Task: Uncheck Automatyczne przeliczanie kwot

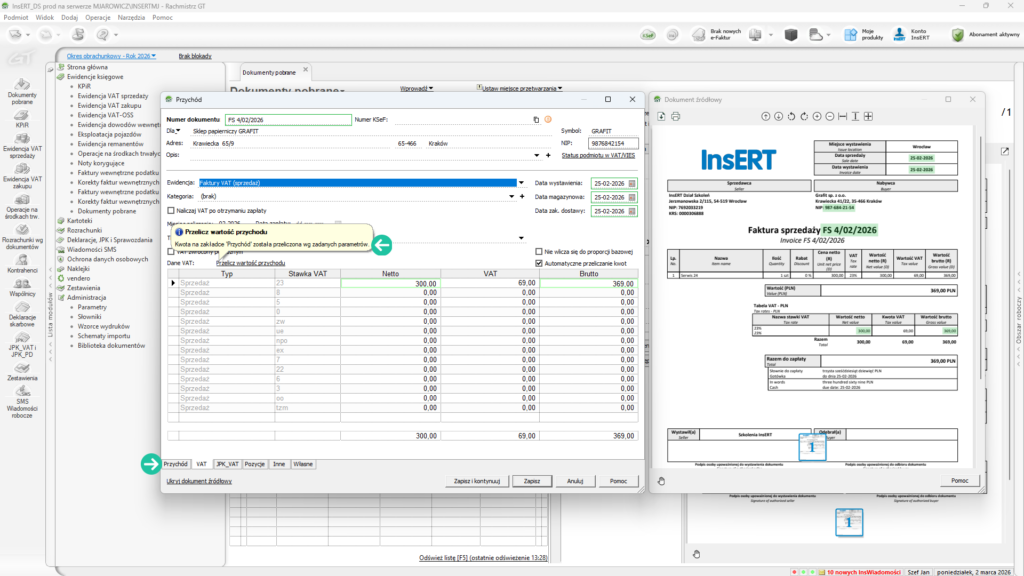Action: 540,263
